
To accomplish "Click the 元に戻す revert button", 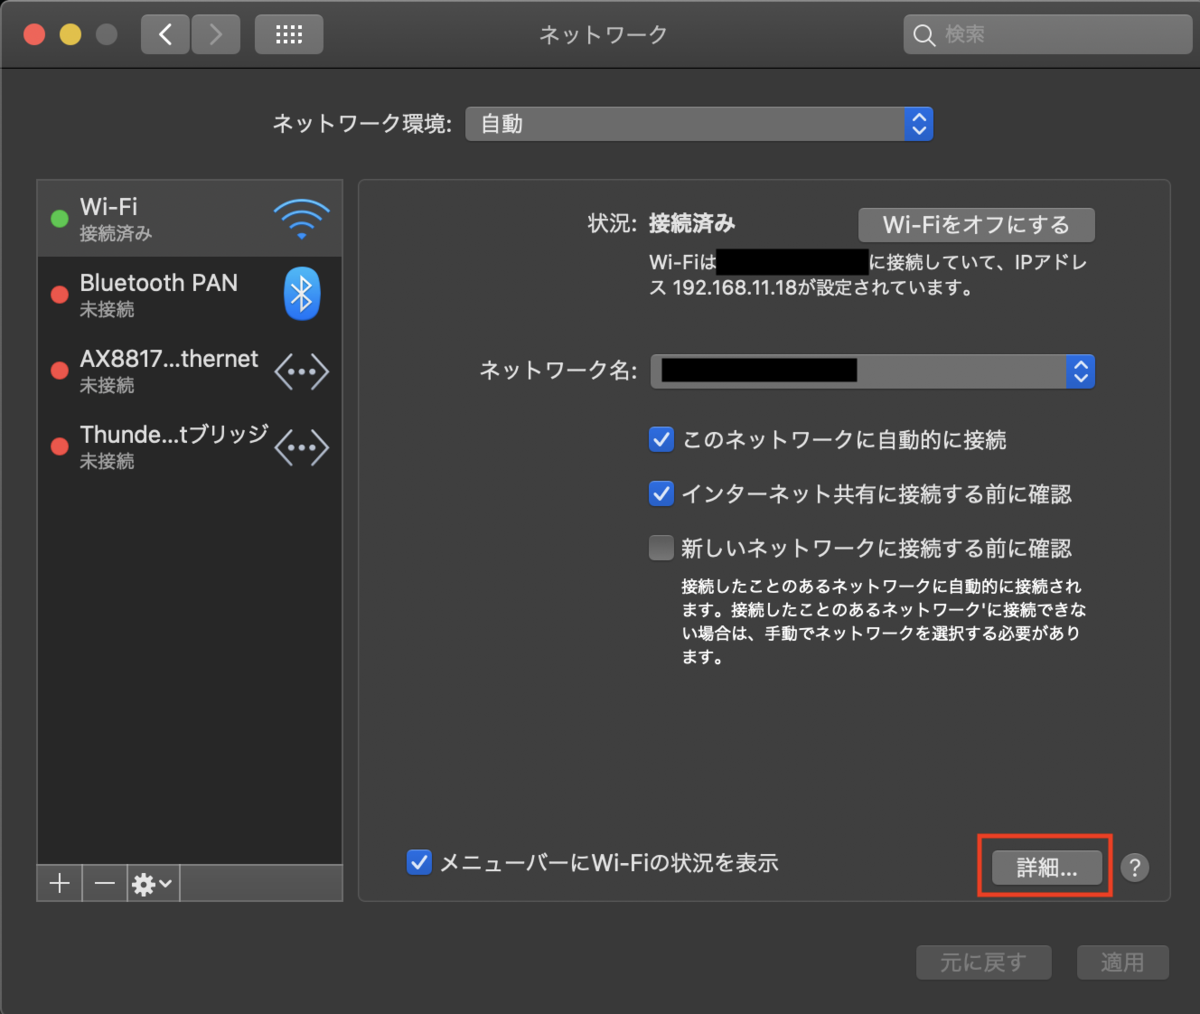I will [983, 962].
